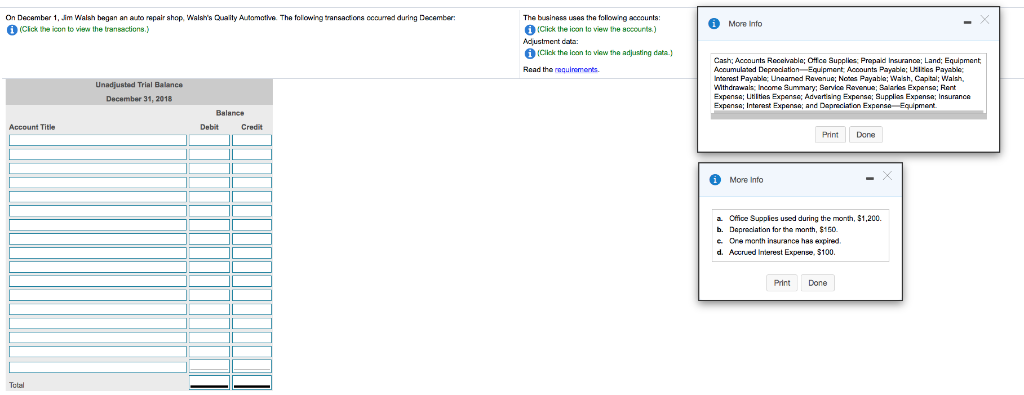This screenshot has height=395, width=1024.
Task: Open the accounts info icon
Action: pyautogui.click(x=530, y=29)
